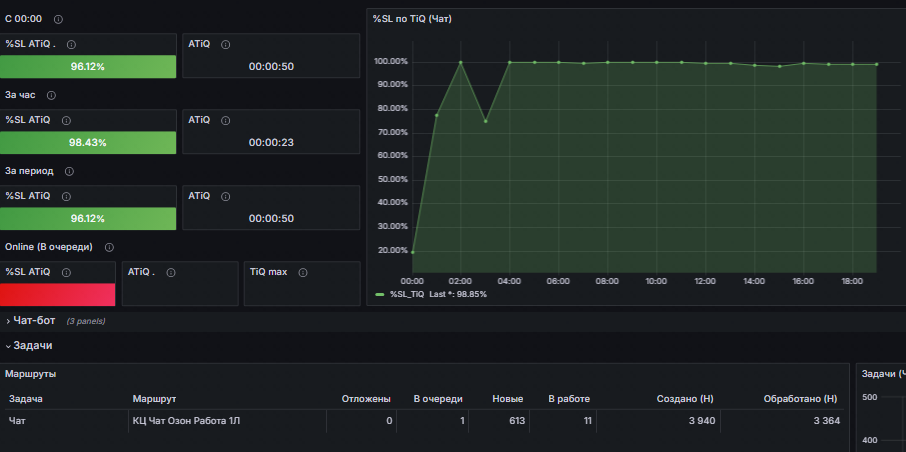Image resolution: width=906 pixels, height=452 pixels.
Task: Click the 'Online (В очереди)' section title
Action: click(49, 247)
